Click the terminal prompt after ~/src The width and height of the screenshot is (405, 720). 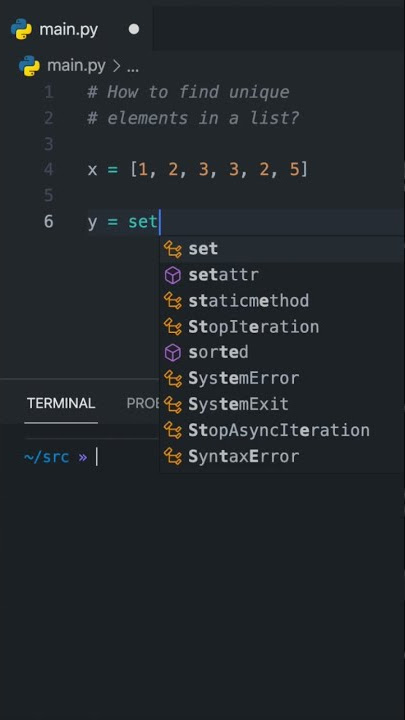click(x=96, y=457)
